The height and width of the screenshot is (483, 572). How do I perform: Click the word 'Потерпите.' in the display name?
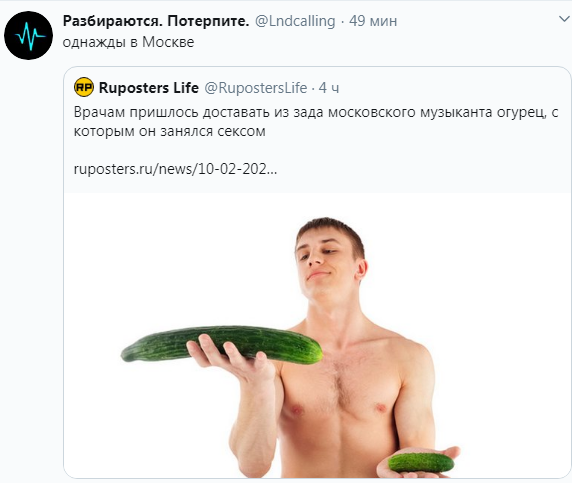[208, 21]
